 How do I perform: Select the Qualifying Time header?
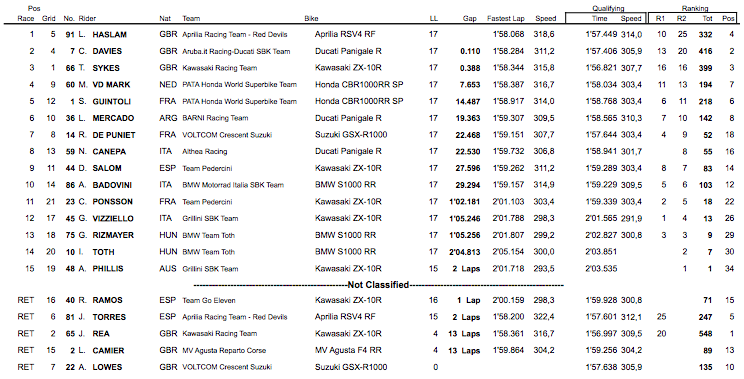tap(600, 18)
